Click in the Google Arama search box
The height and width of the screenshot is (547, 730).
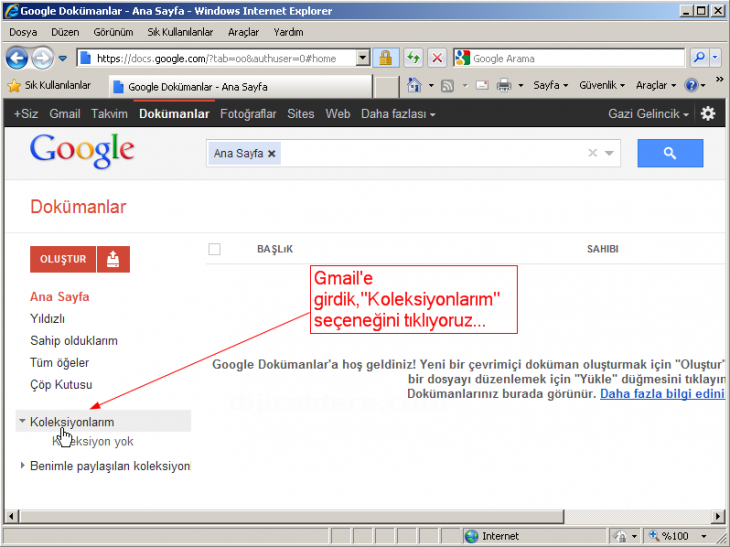coord(577,58)
